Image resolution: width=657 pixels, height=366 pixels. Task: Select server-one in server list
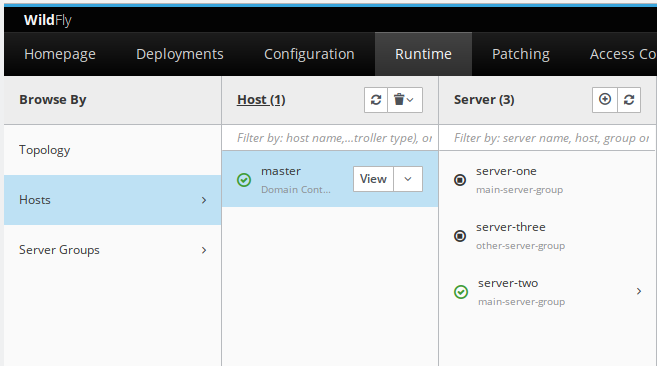[x=548, y=179]
